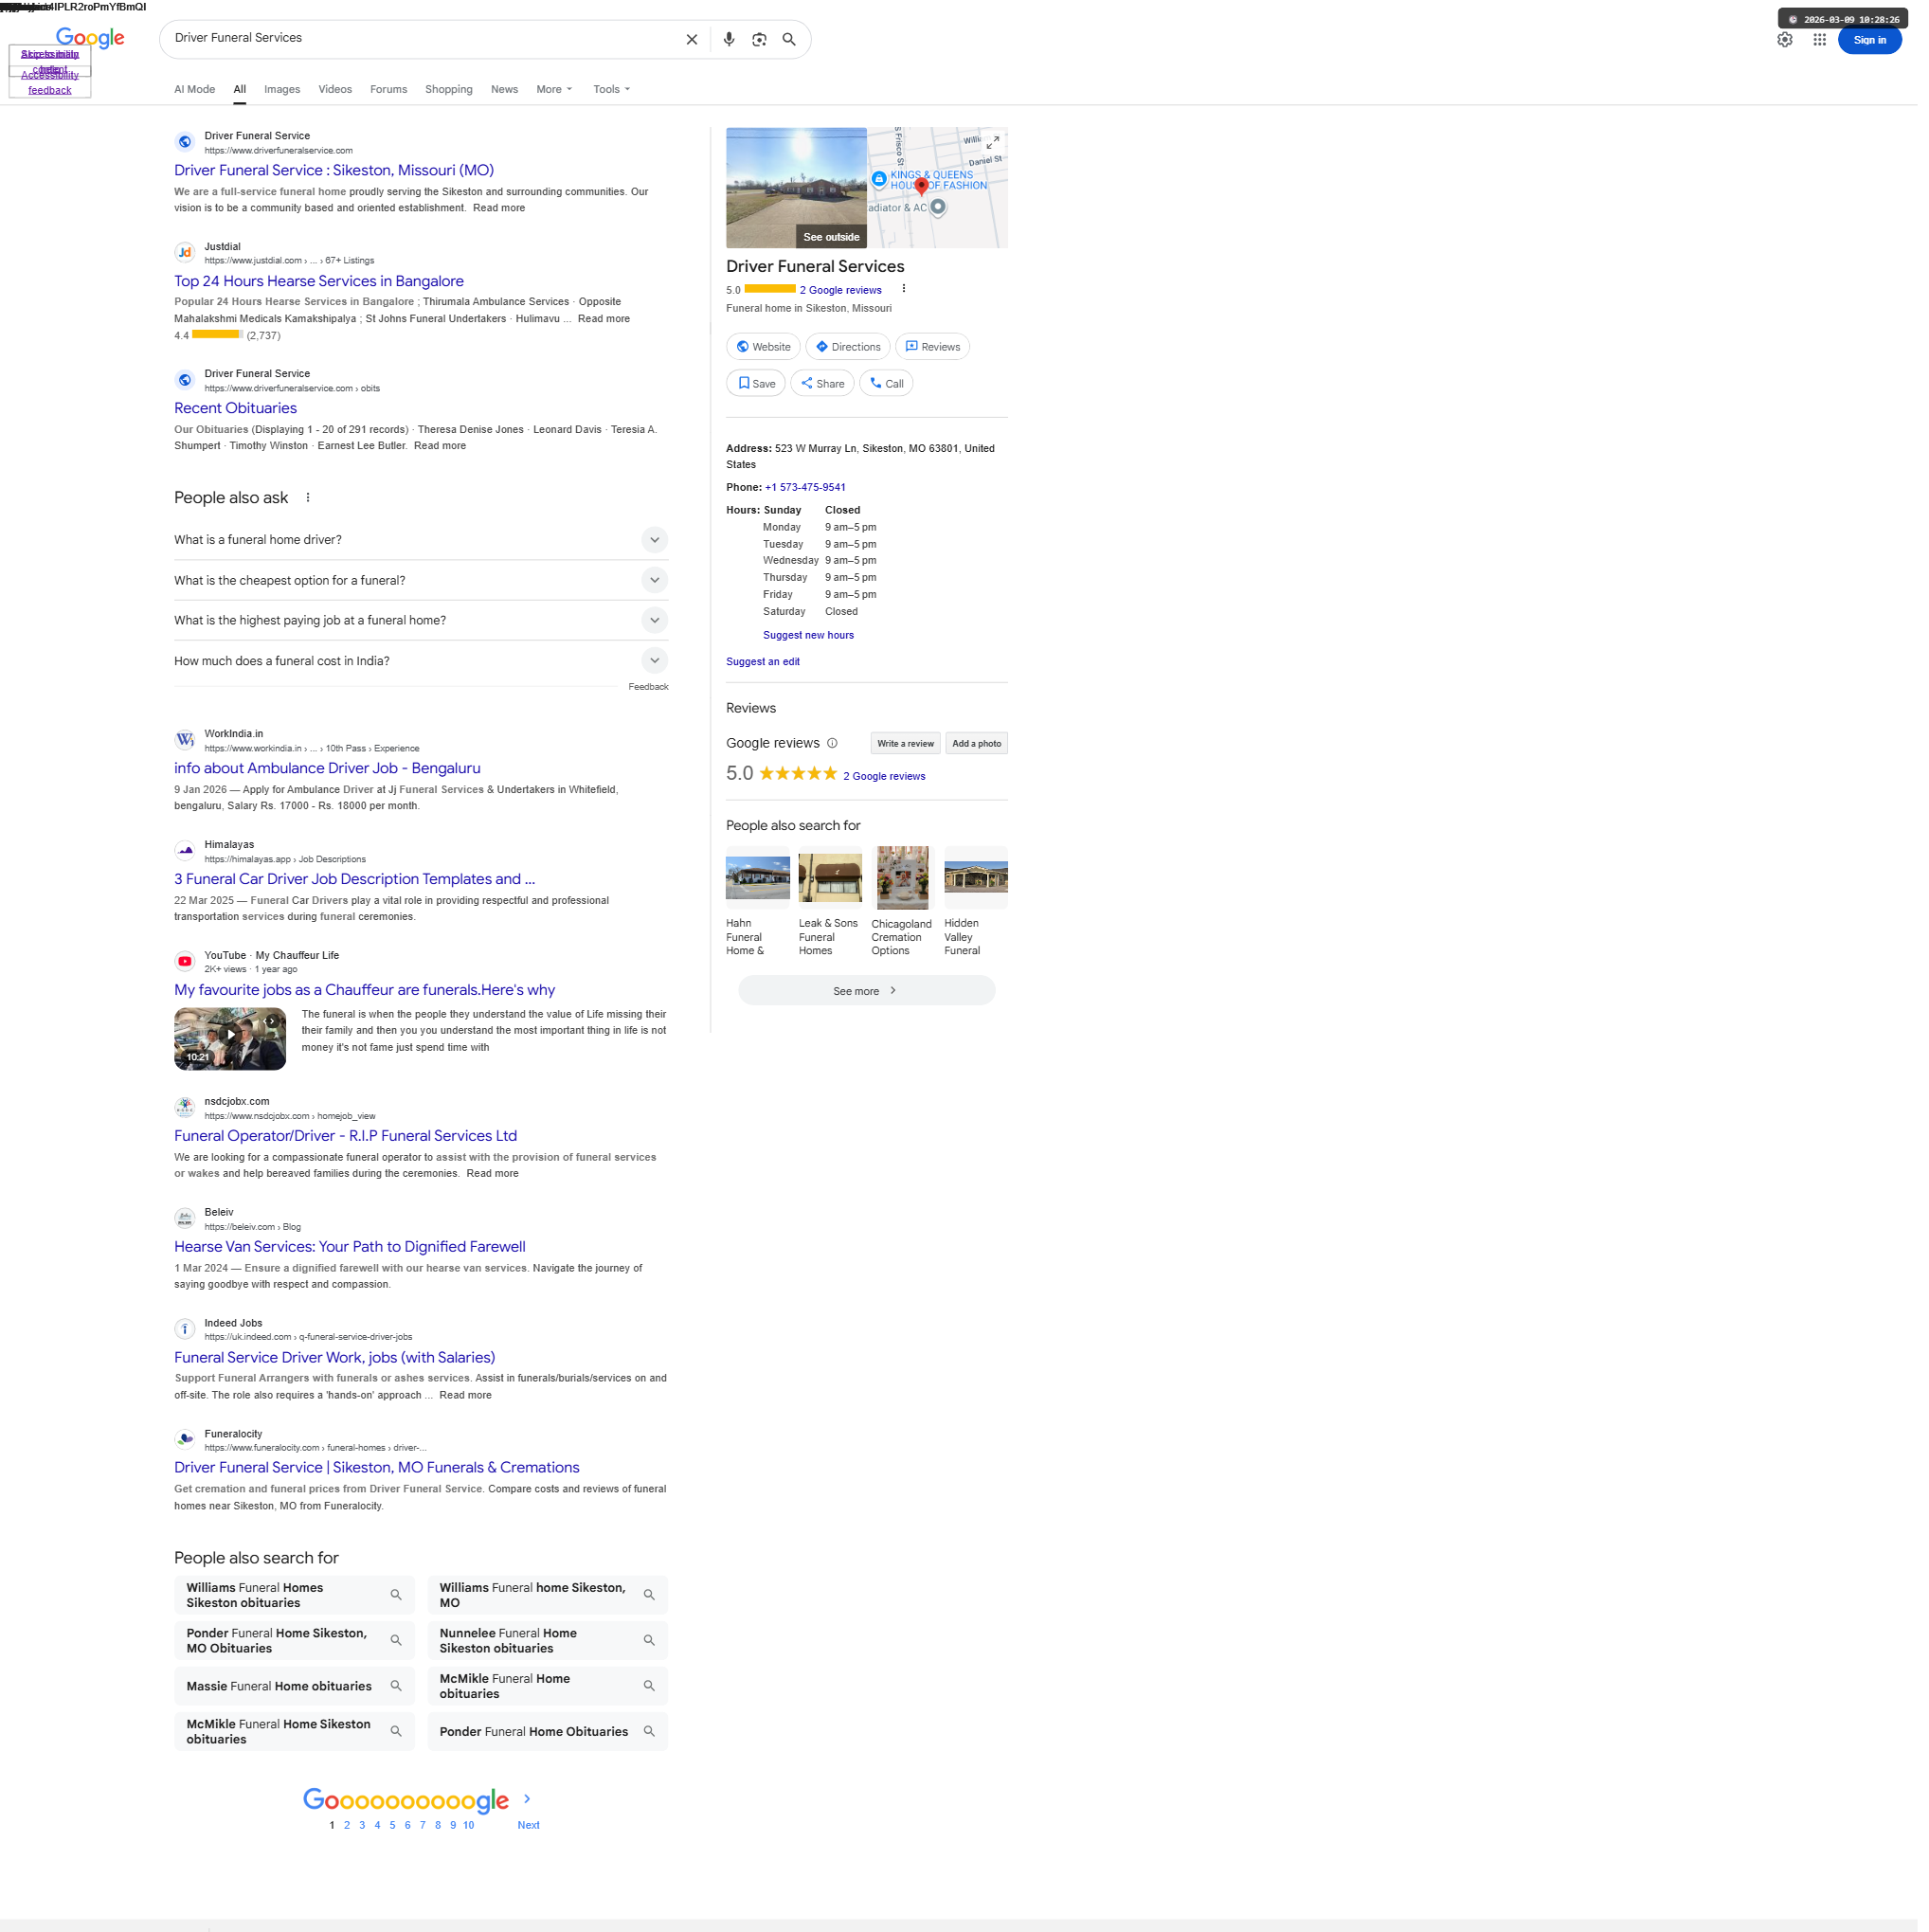
Task: Expand 'How much does a funeral cost in India?'
Action: coord(657,663)
